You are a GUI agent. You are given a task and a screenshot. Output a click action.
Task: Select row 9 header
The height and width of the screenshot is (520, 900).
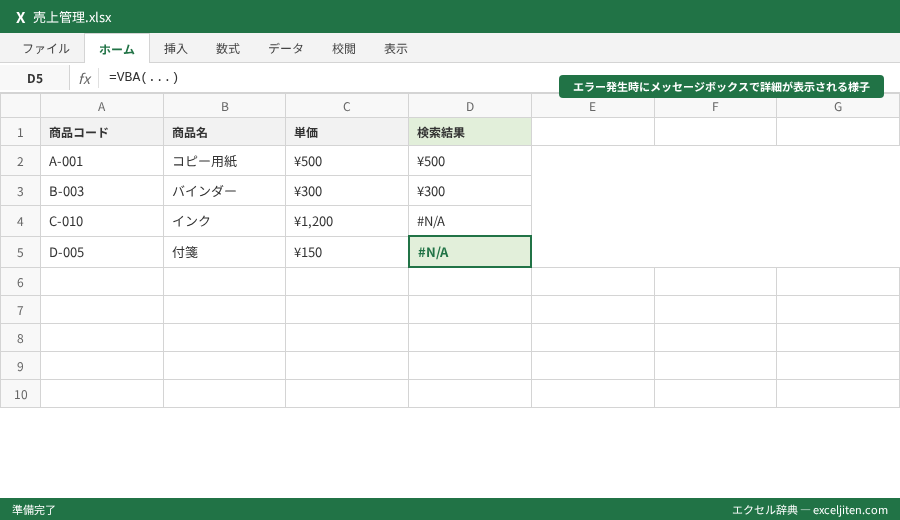click(20, 366)
